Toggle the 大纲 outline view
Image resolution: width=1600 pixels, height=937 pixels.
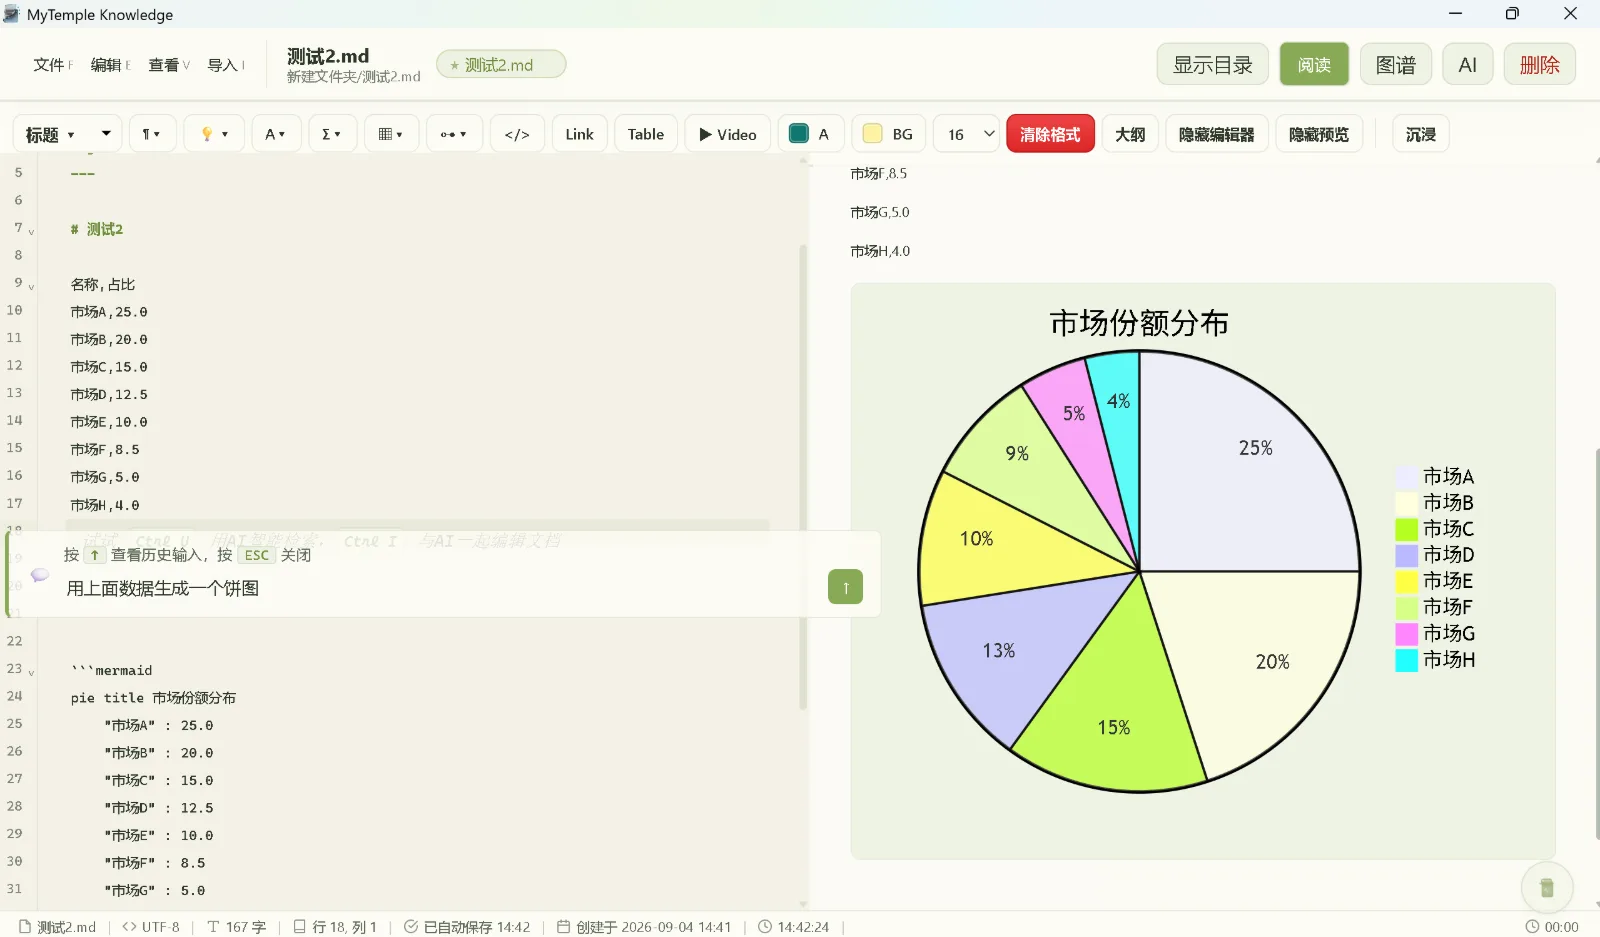[1130, 134]
